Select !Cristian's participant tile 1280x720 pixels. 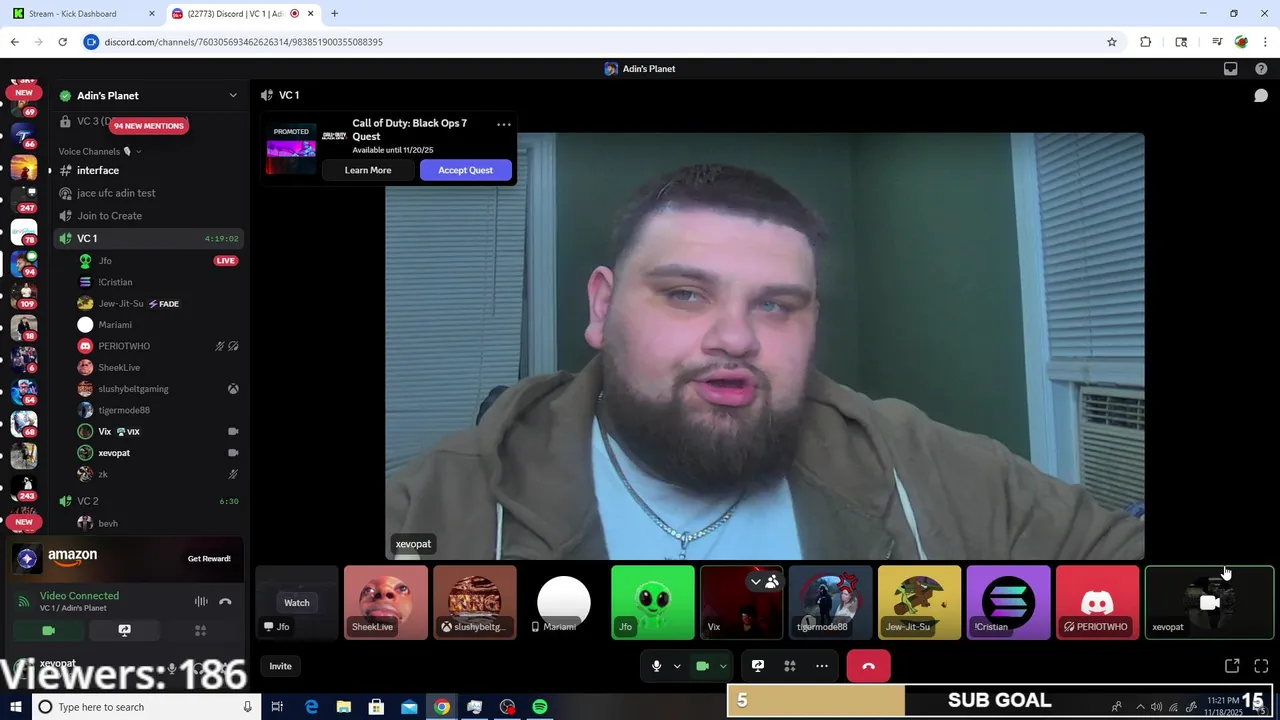[1009, 602]
